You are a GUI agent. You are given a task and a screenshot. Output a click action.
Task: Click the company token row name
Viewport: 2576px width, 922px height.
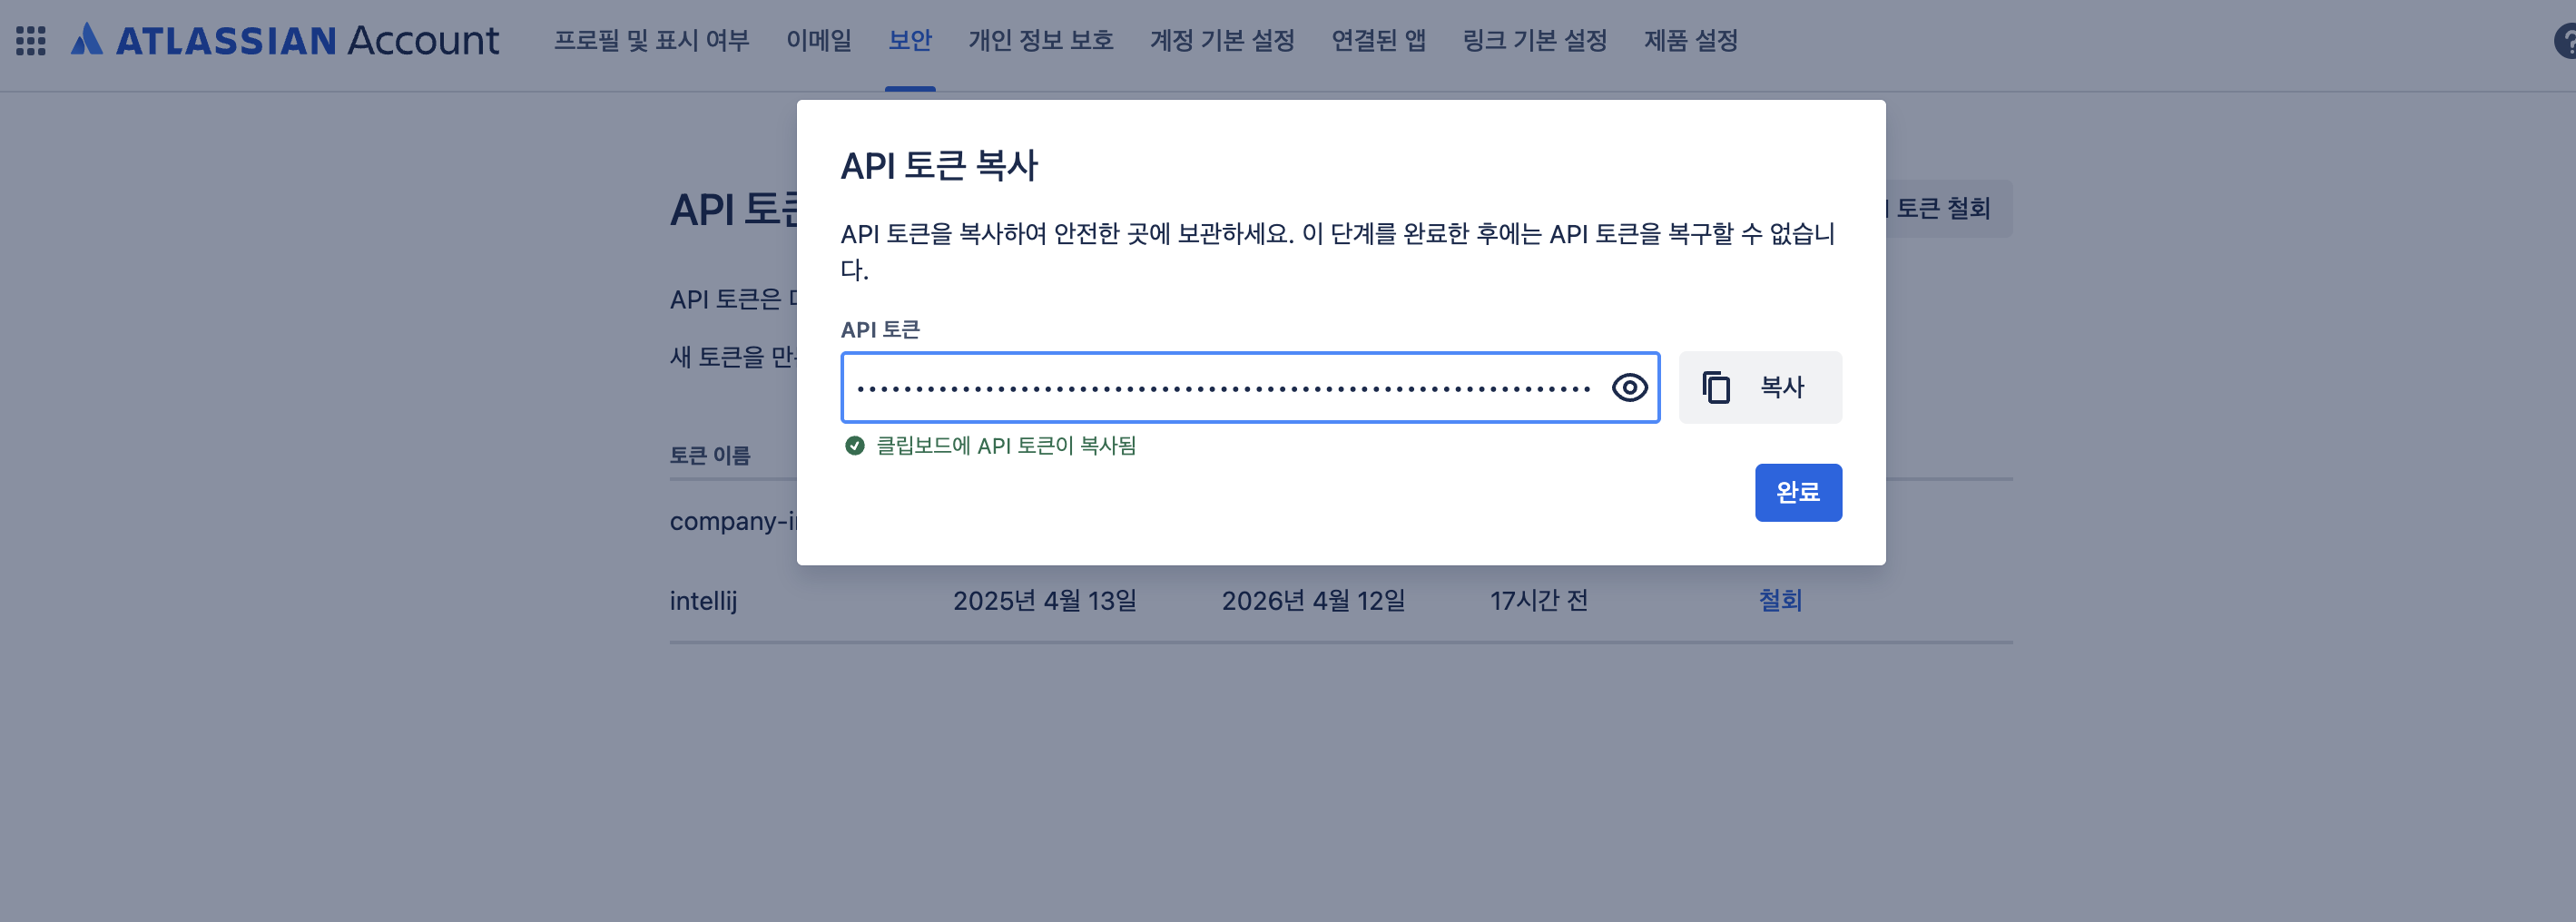click(733, 521)
